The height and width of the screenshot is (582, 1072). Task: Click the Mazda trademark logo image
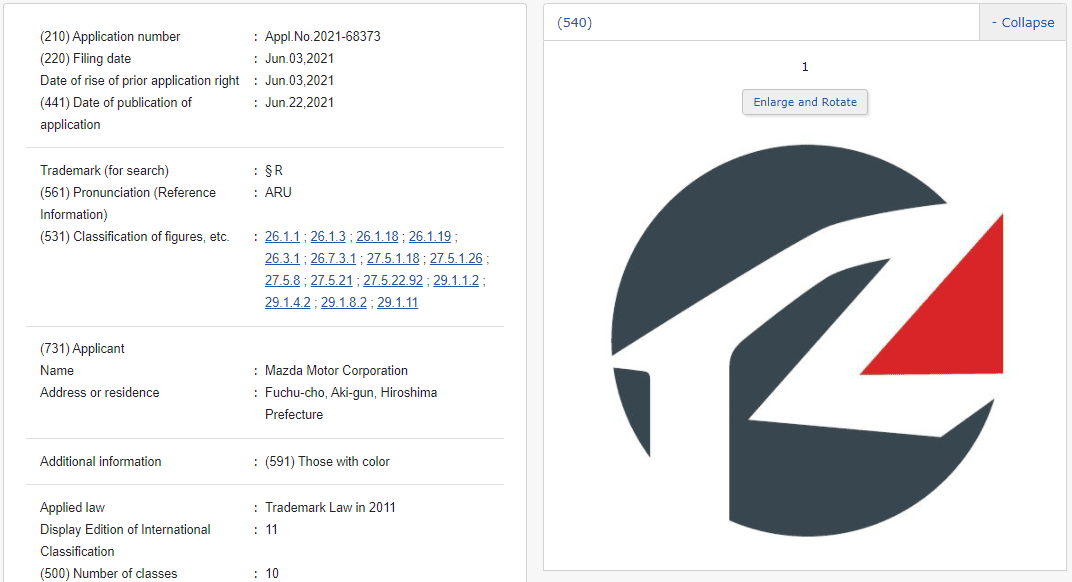pyautogui.click(x=807, y=340)
